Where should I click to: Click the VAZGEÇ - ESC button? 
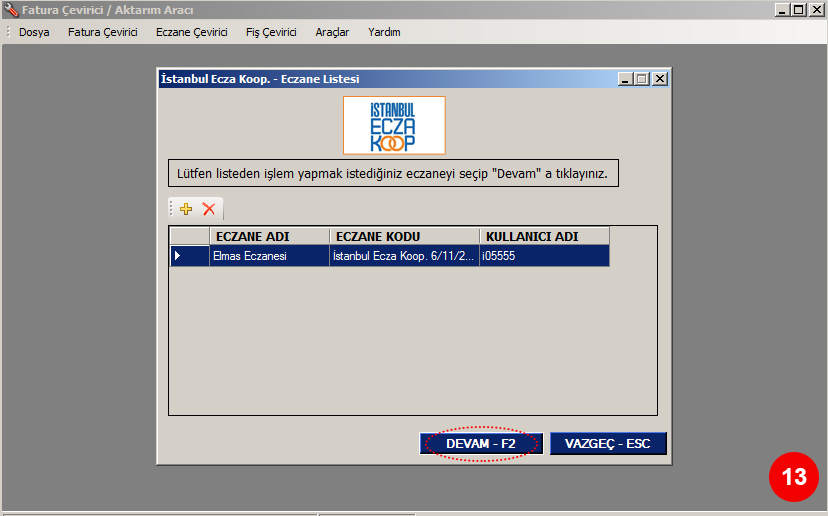608,444
